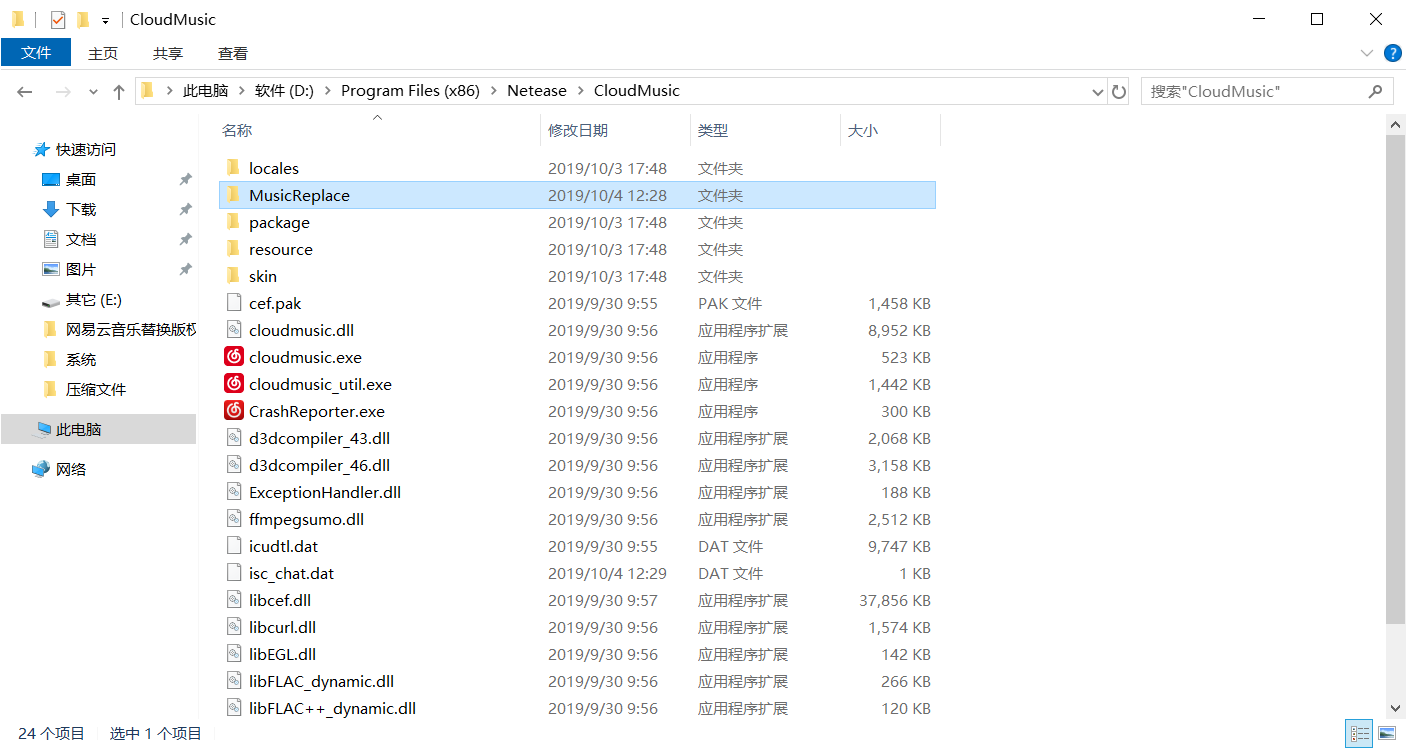Click 软件 (D:) in address breadcrumb

tap(284, 91)
